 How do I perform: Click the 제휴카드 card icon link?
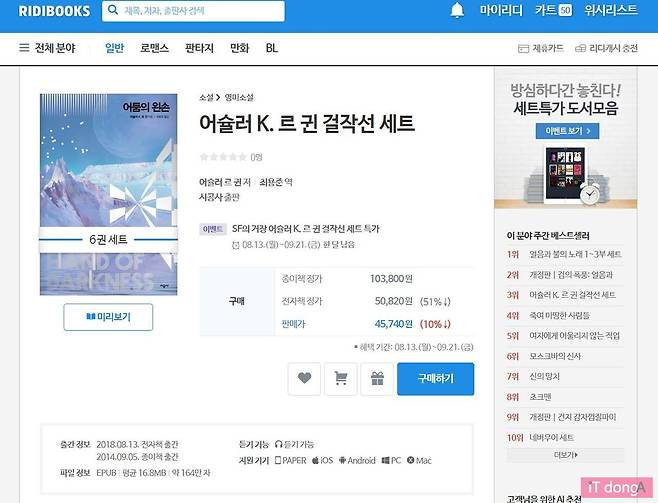[540, 48]
